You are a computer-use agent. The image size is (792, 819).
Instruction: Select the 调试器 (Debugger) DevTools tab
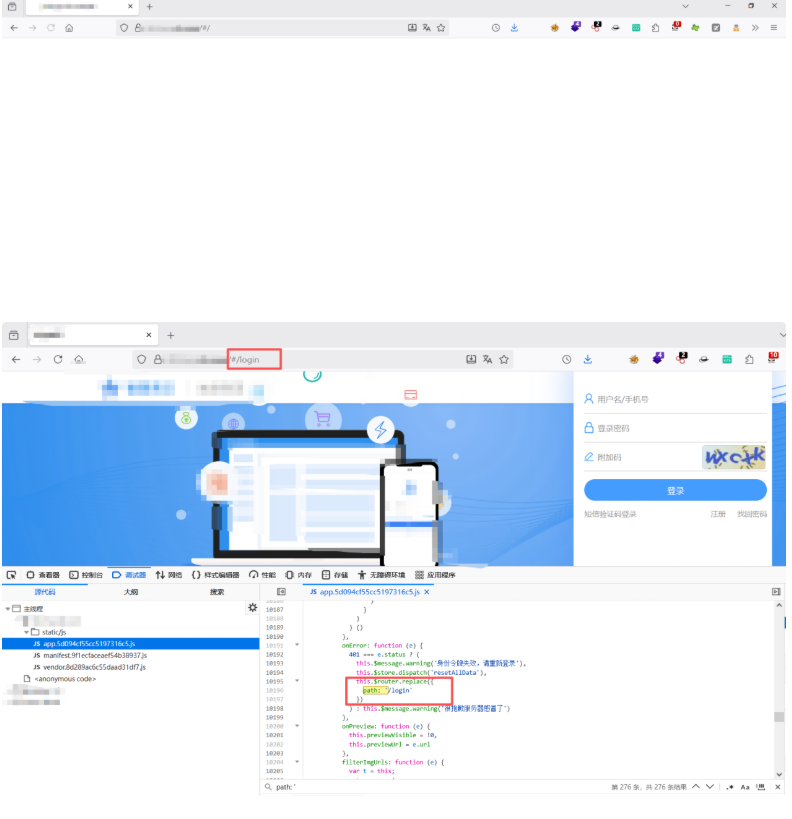coord(129,575)
